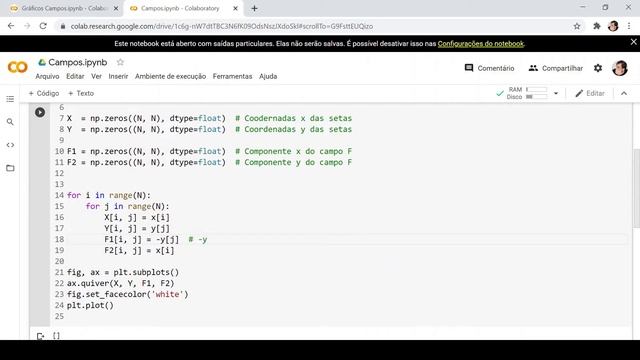Image resolution: width=640 pixels, height=360 pixels.
Task: Open the Ferramentas menu
Action: coord(232,76)
